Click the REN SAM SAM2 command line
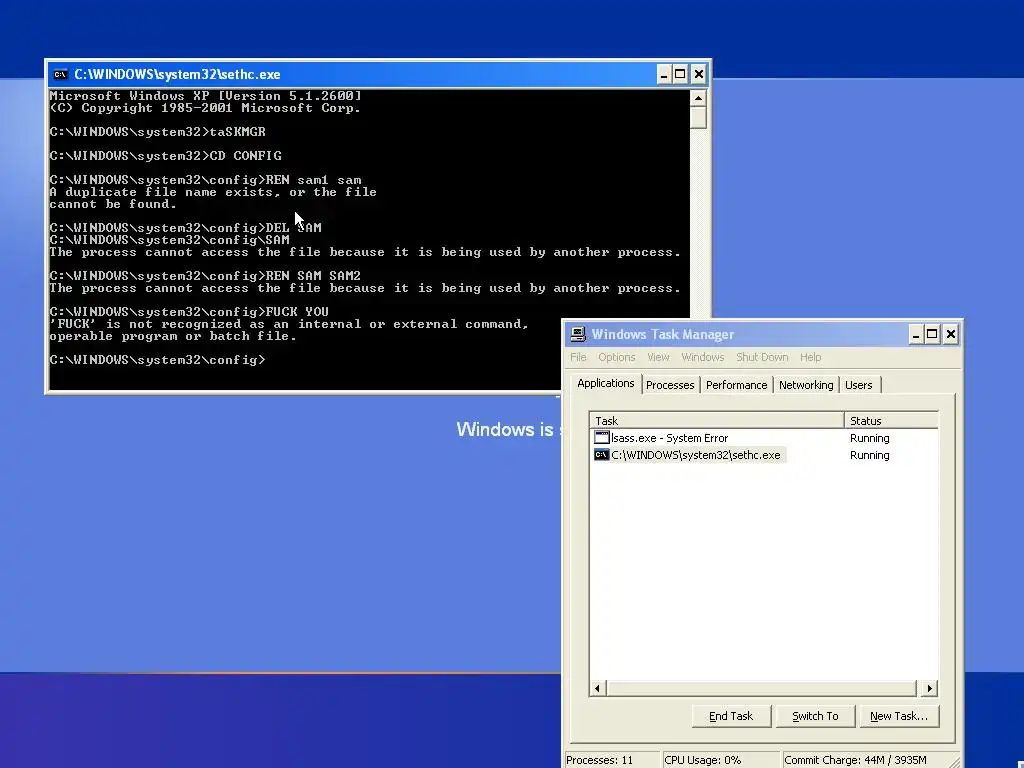This screenshot has height=768, width=1024. 205,276
